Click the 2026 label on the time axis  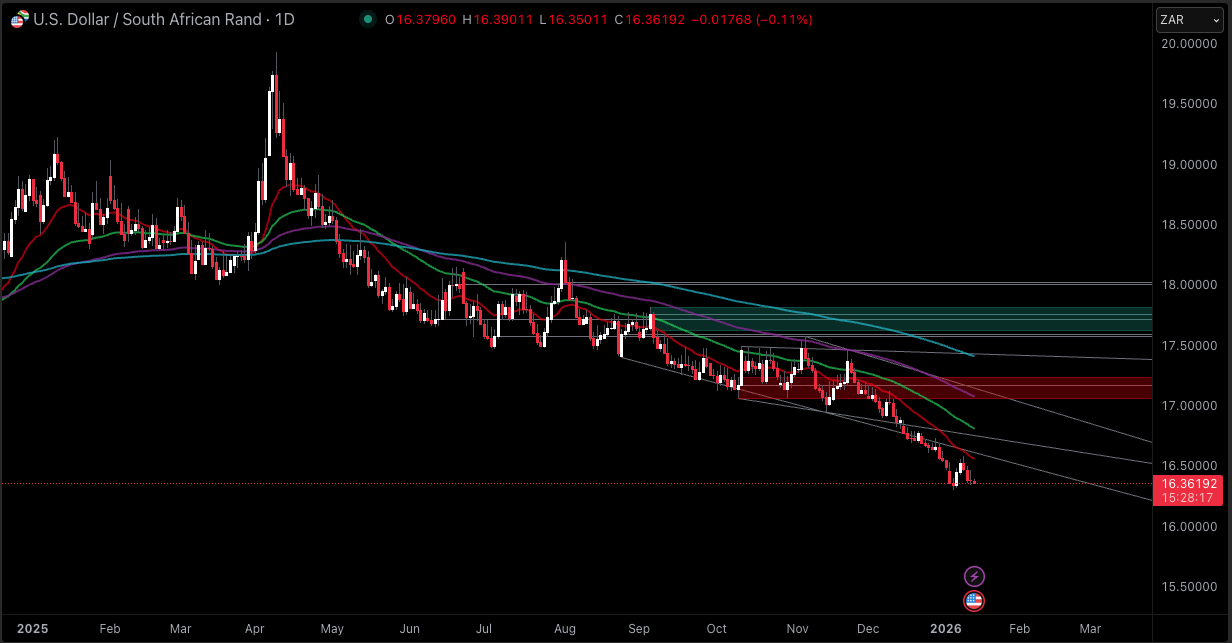click(x=946, y=629)
